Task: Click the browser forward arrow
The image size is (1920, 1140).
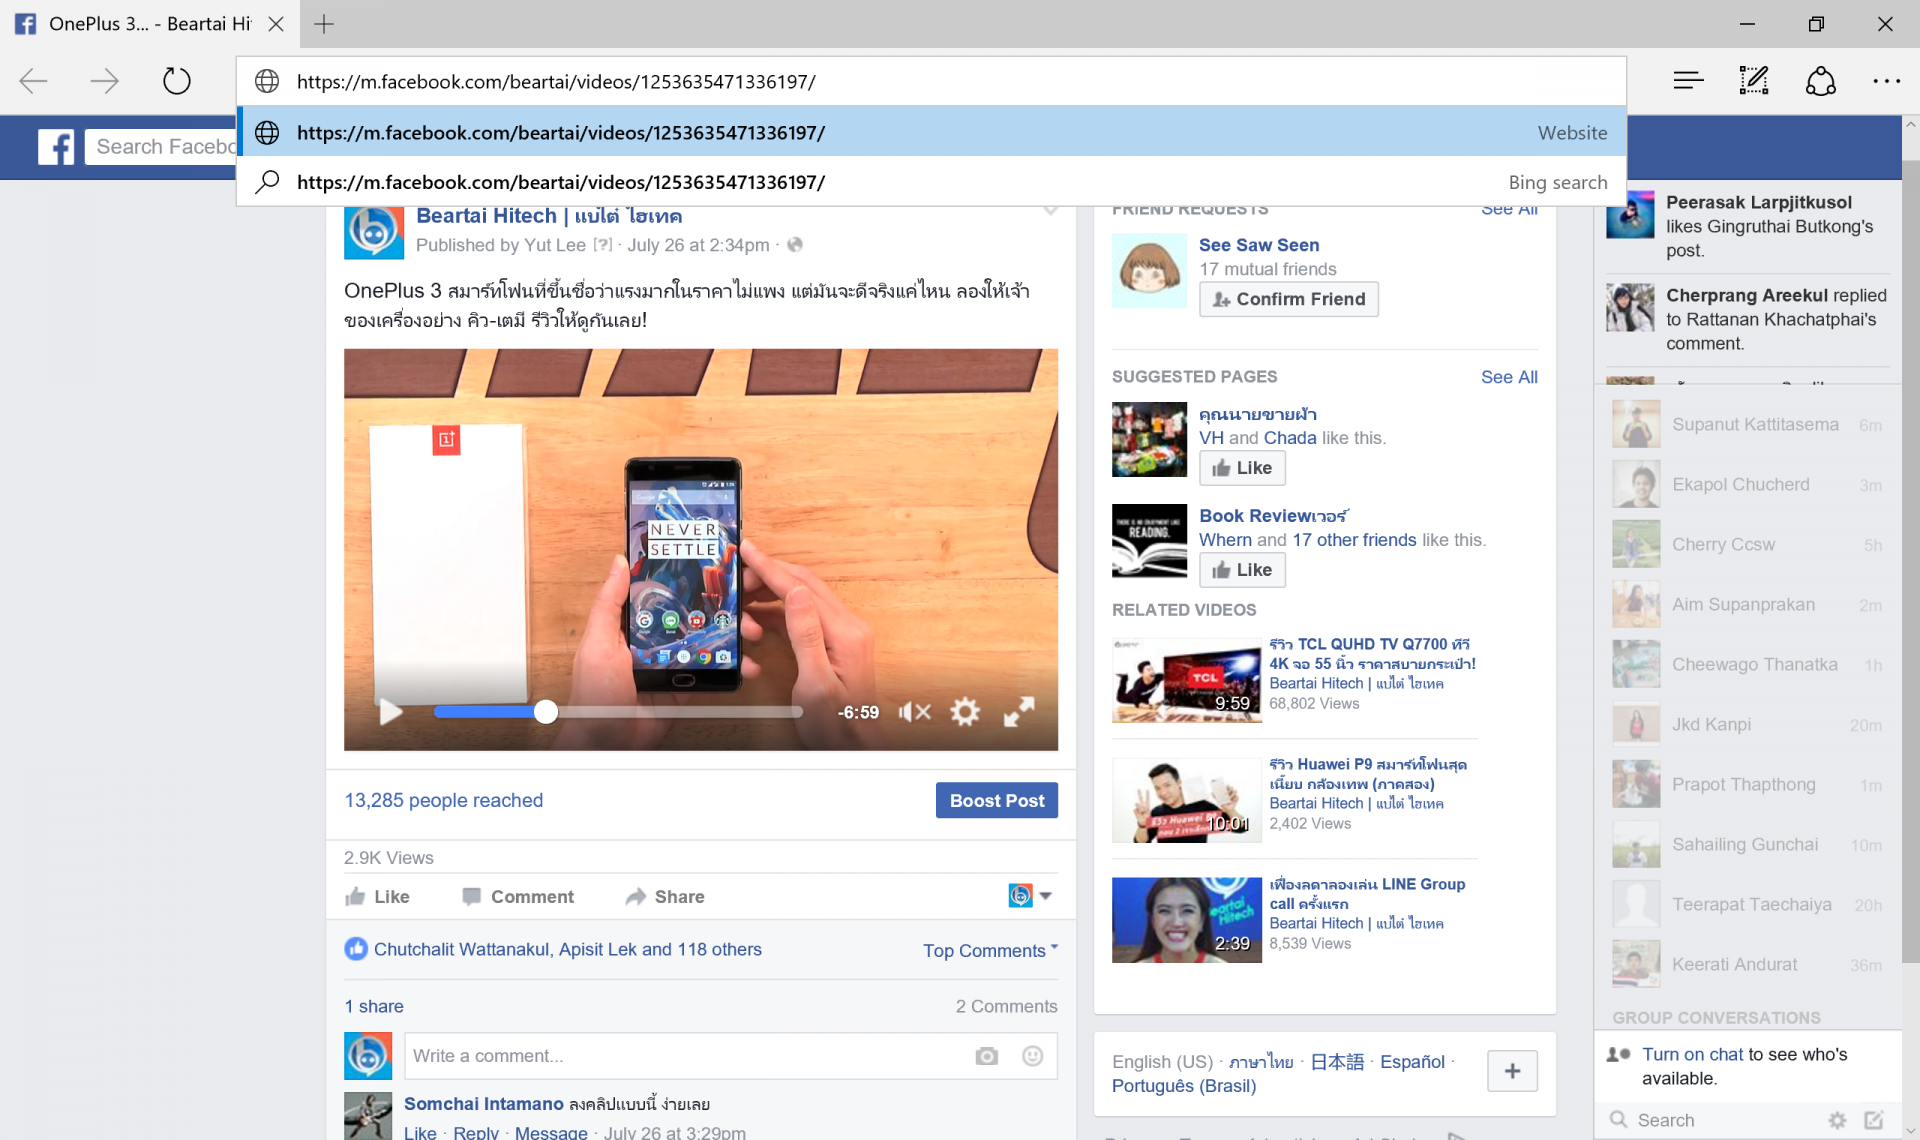Action: point(105,81)
